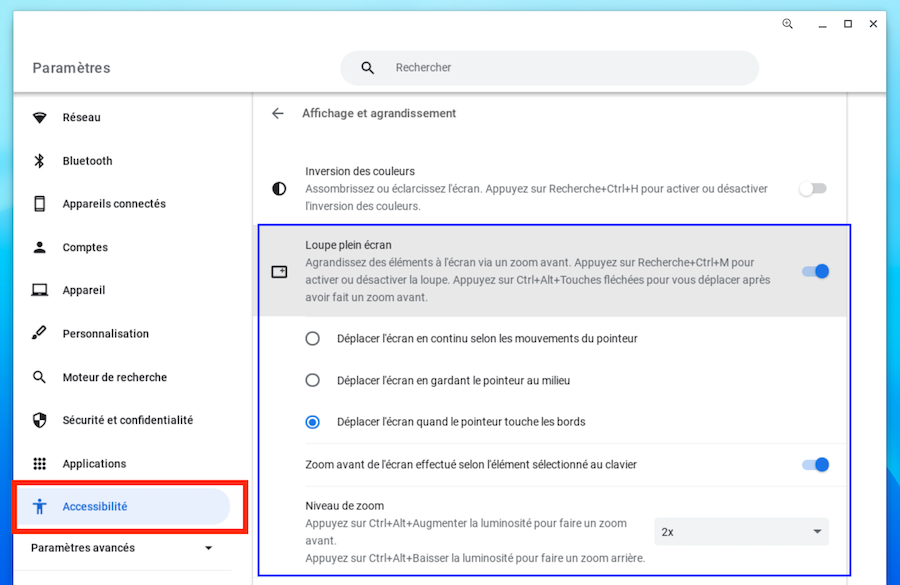Select keep pointer in middle radio option

point(313,381)
